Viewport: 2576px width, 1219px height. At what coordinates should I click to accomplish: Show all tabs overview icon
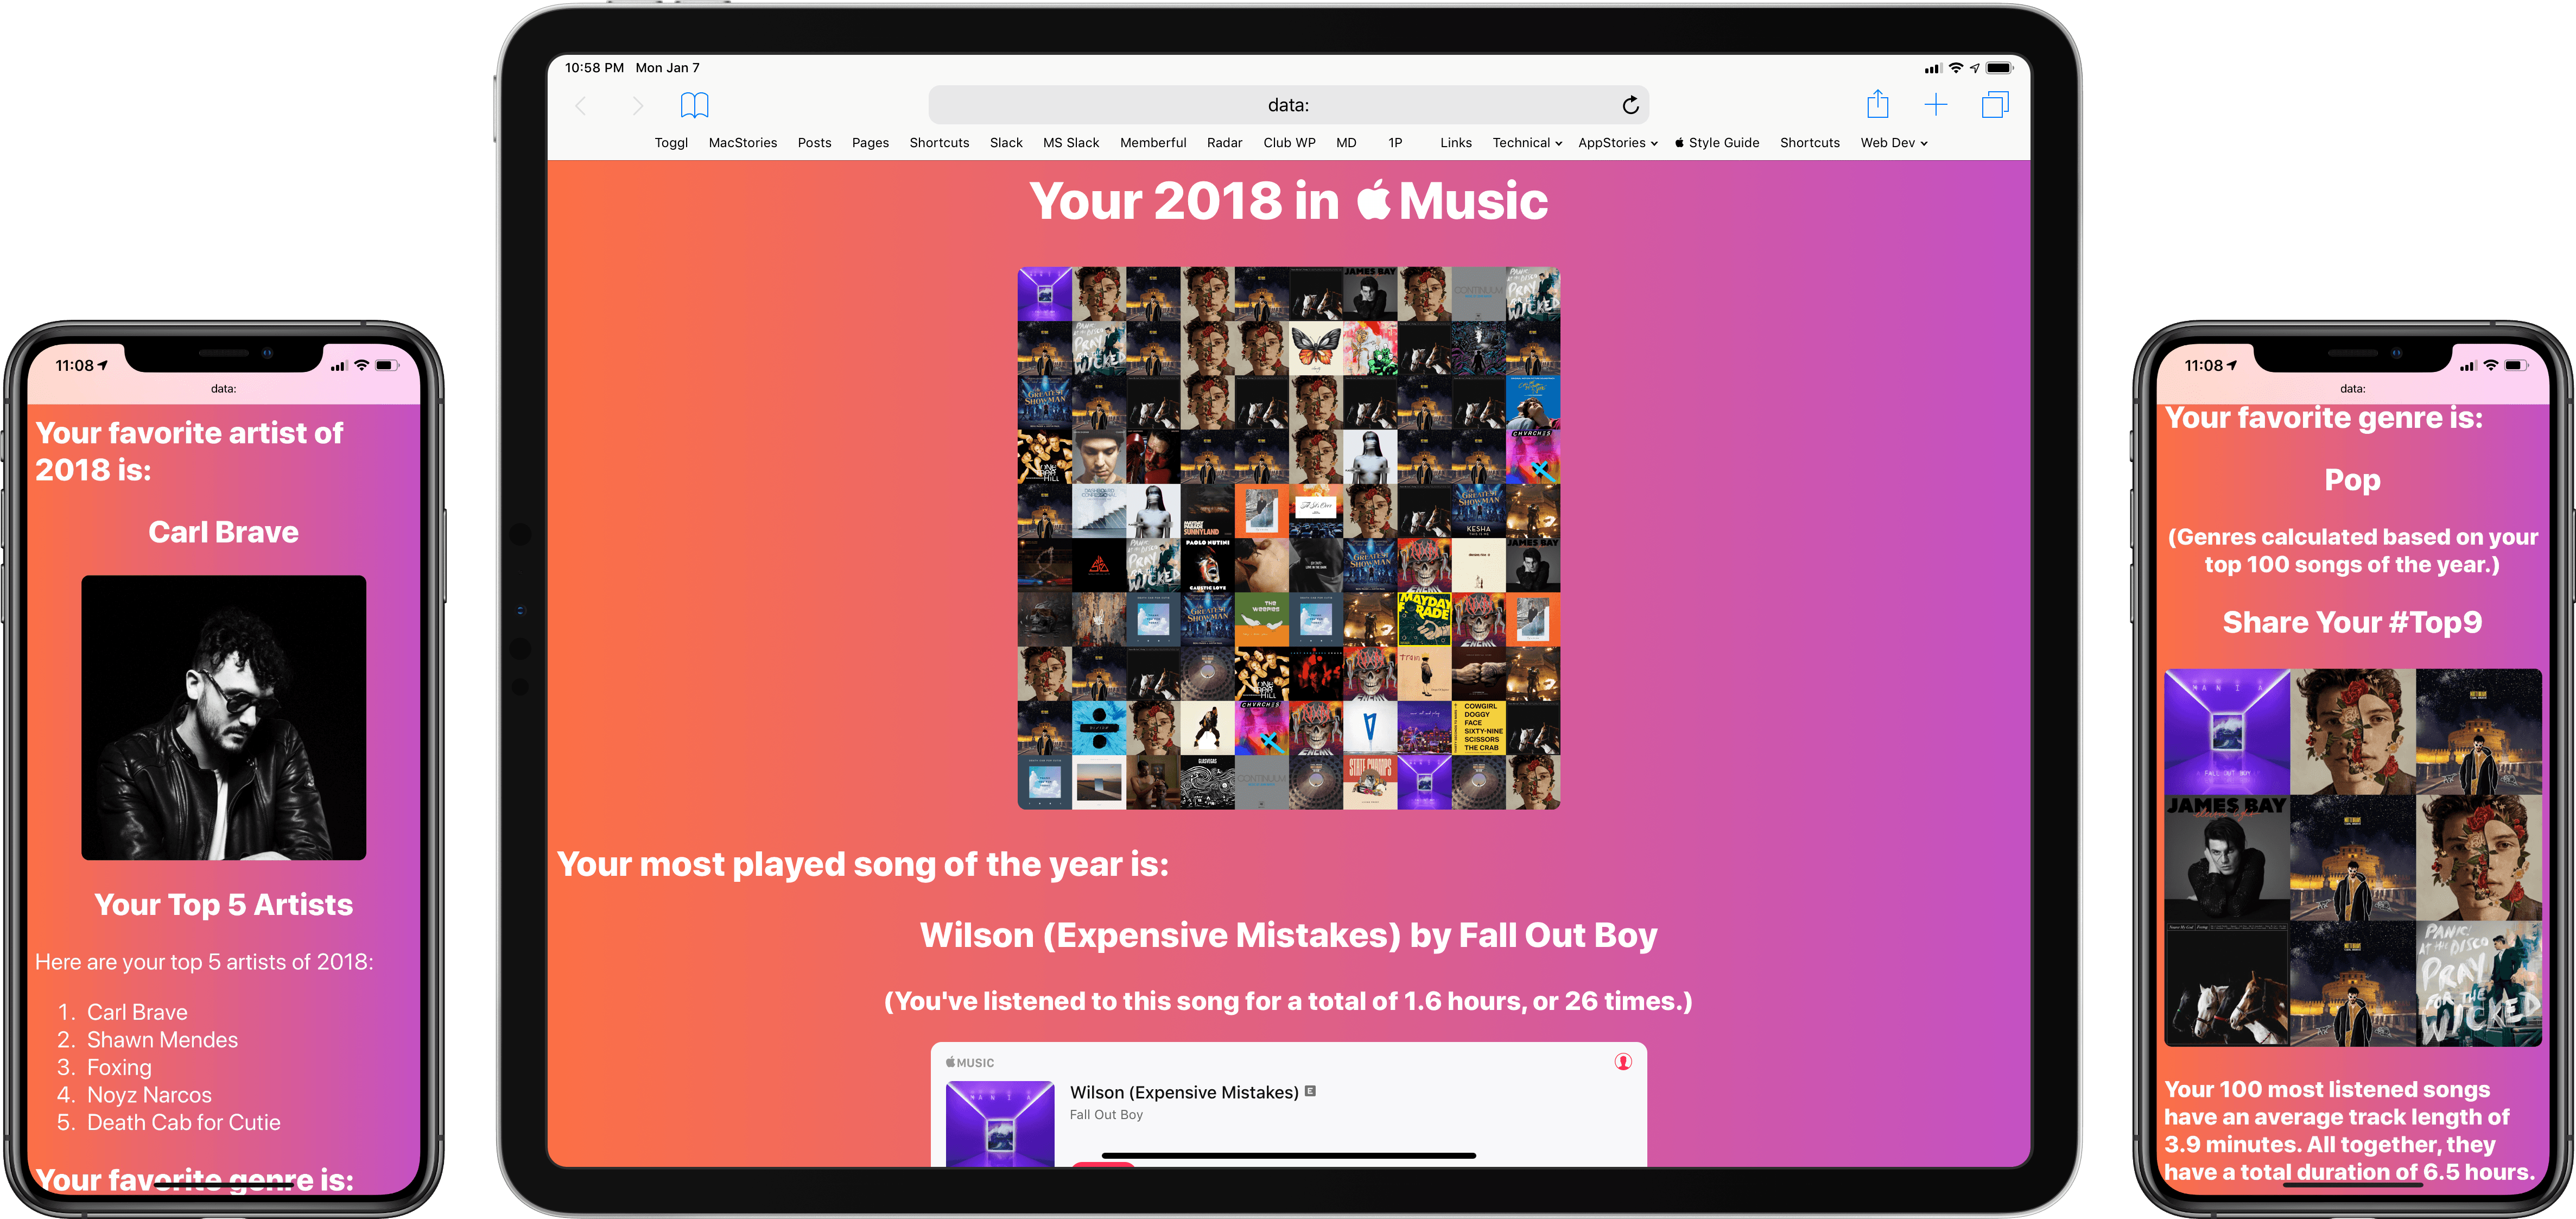tap(1994, 105)
